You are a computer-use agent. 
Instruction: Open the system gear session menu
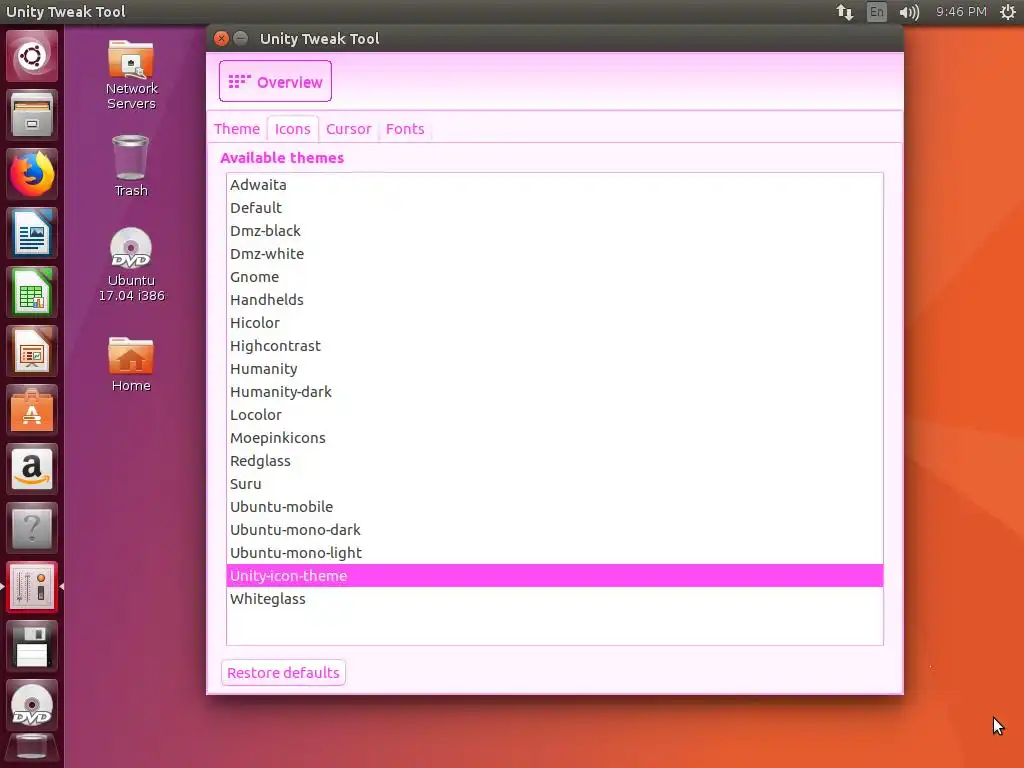(x=1008, y=12)
